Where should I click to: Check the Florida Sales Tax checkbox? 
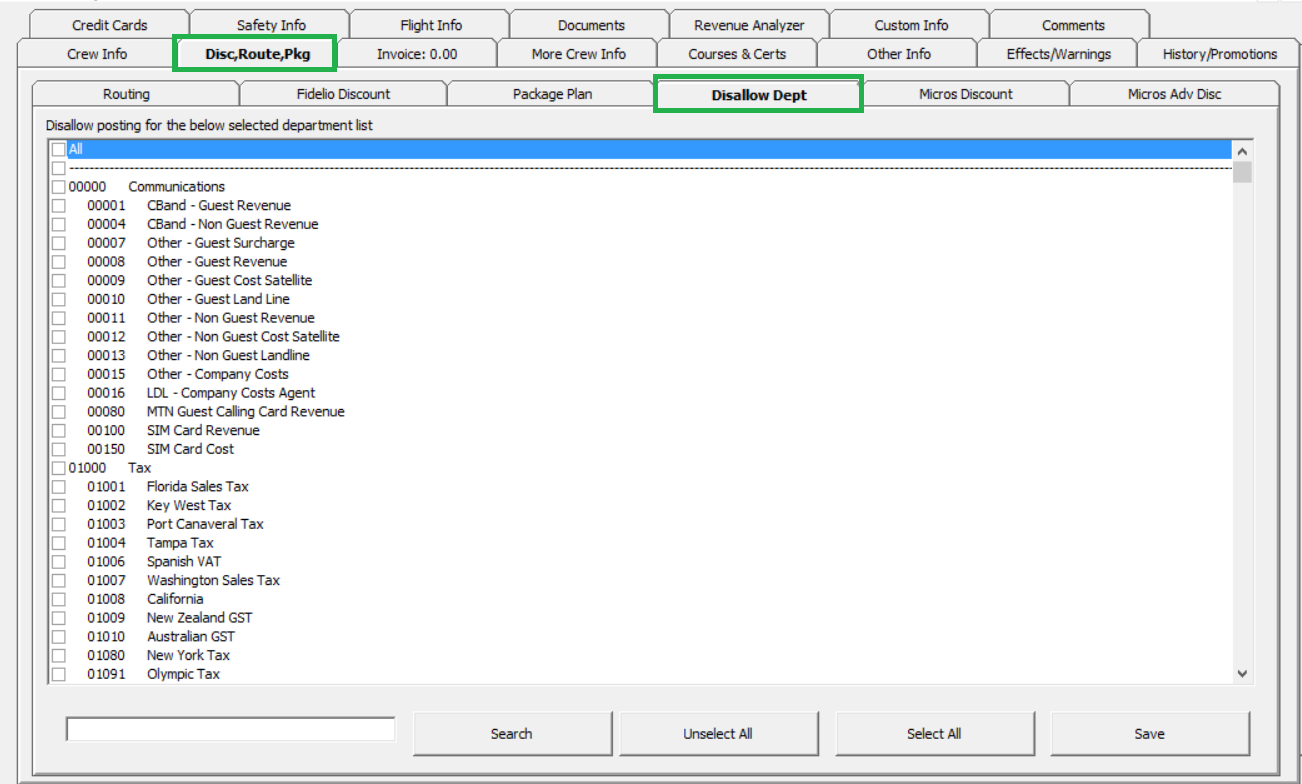(x=58, y=486)
